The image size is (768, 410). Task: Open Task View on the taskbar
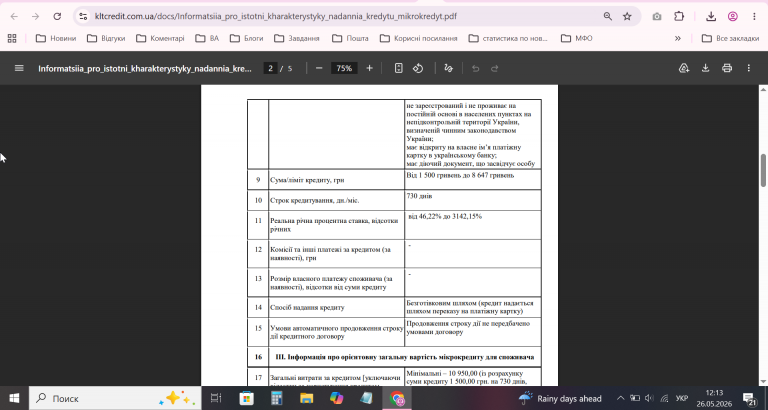click(216, 398)
